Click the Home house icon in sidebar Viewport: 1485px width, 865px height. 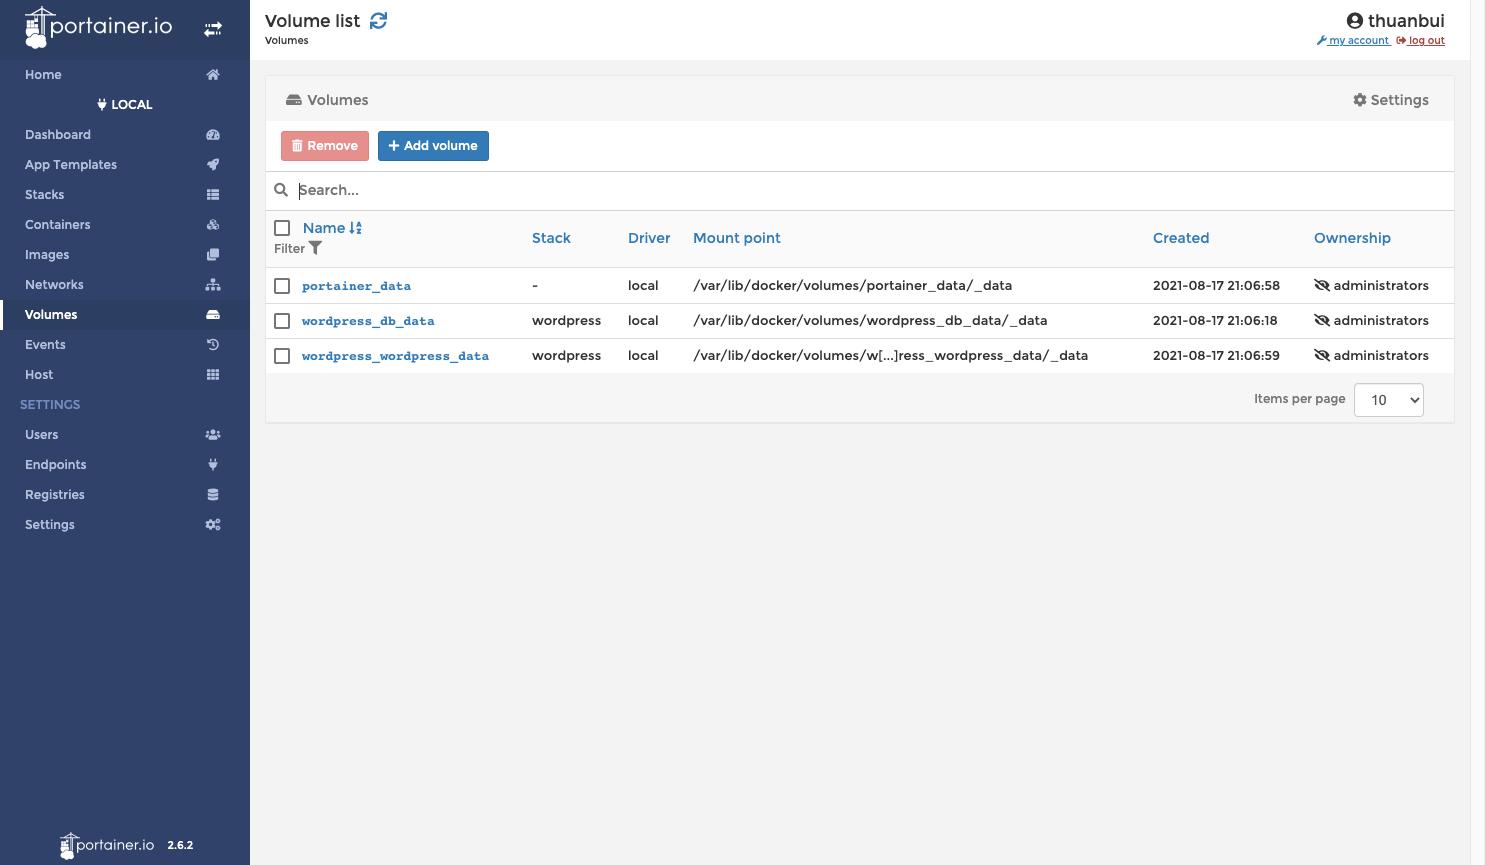coord(213,75)
